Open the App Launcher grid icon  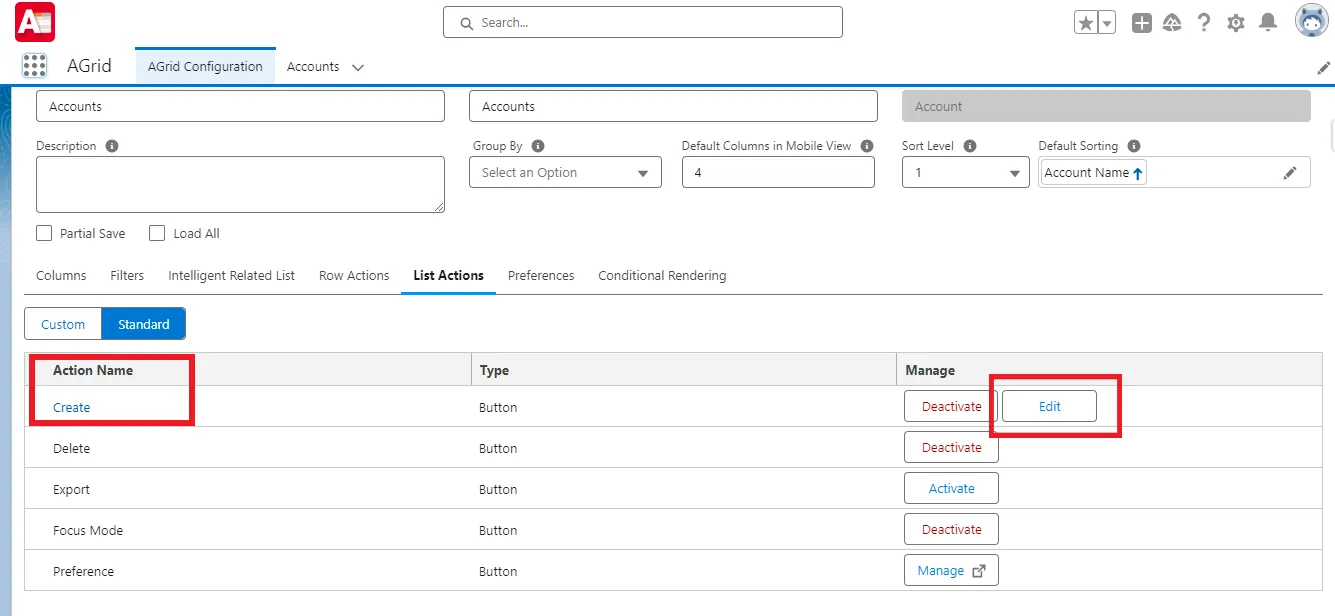point(34,65)
